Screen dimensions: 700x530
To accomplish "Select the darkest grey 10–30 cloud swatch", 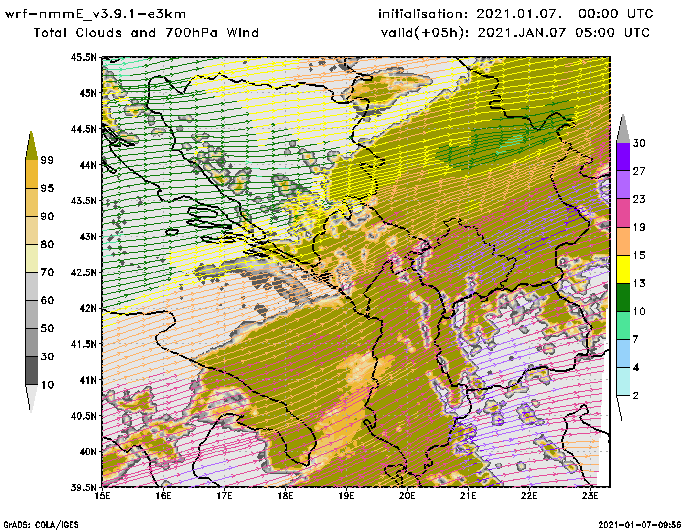I will point(31,371).
